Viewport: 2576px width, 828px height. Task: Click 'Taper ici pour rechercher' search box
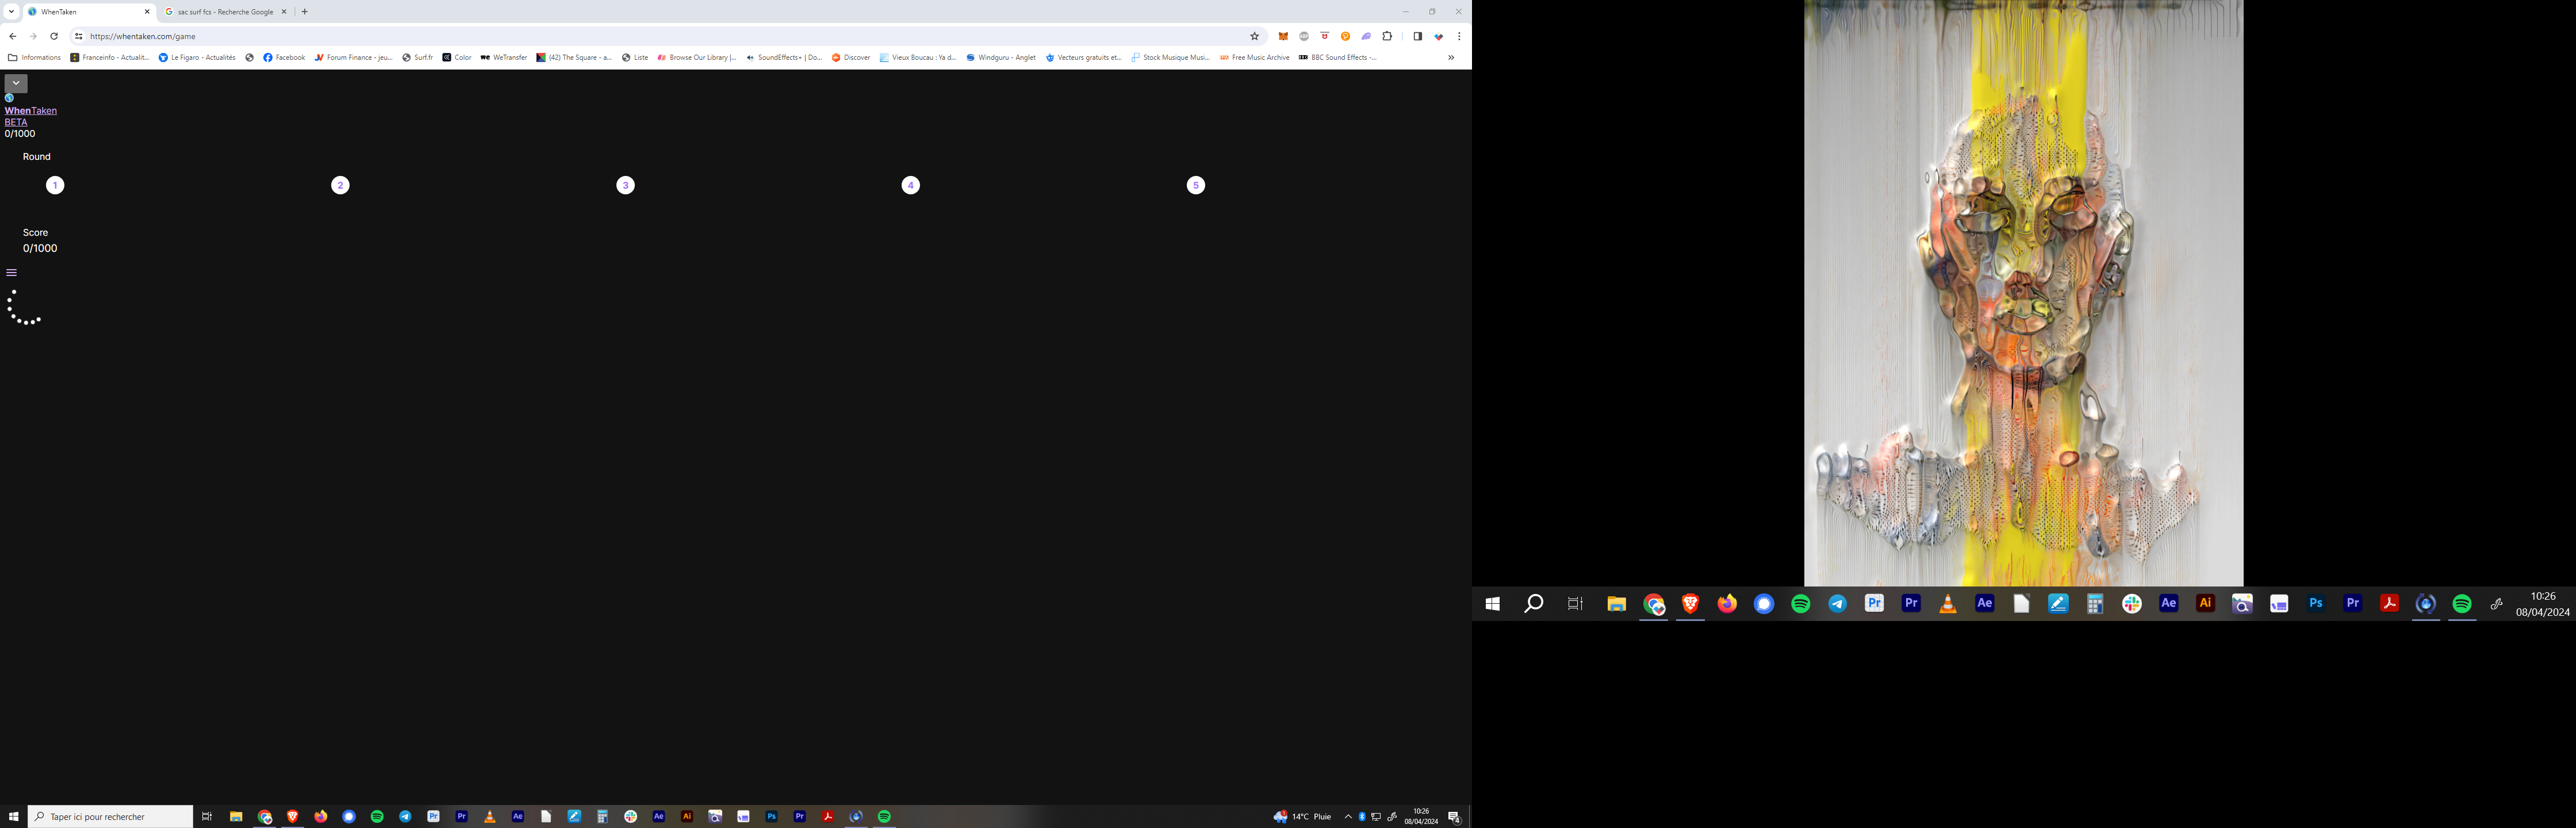click(x=110, y=817)
